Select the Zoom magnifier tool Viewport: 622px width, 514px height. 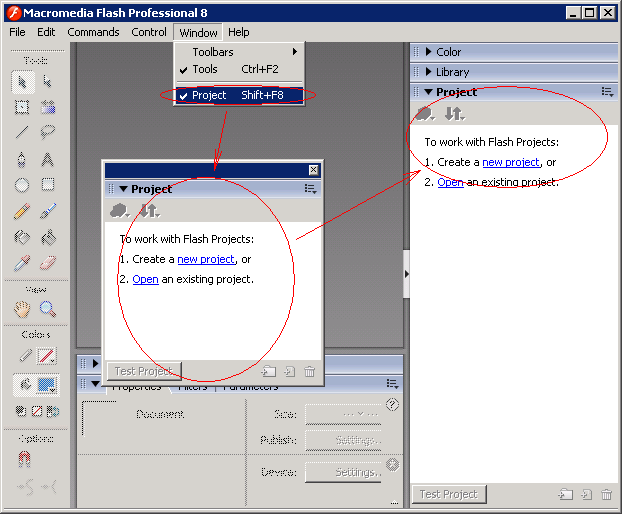pos(47,310)
